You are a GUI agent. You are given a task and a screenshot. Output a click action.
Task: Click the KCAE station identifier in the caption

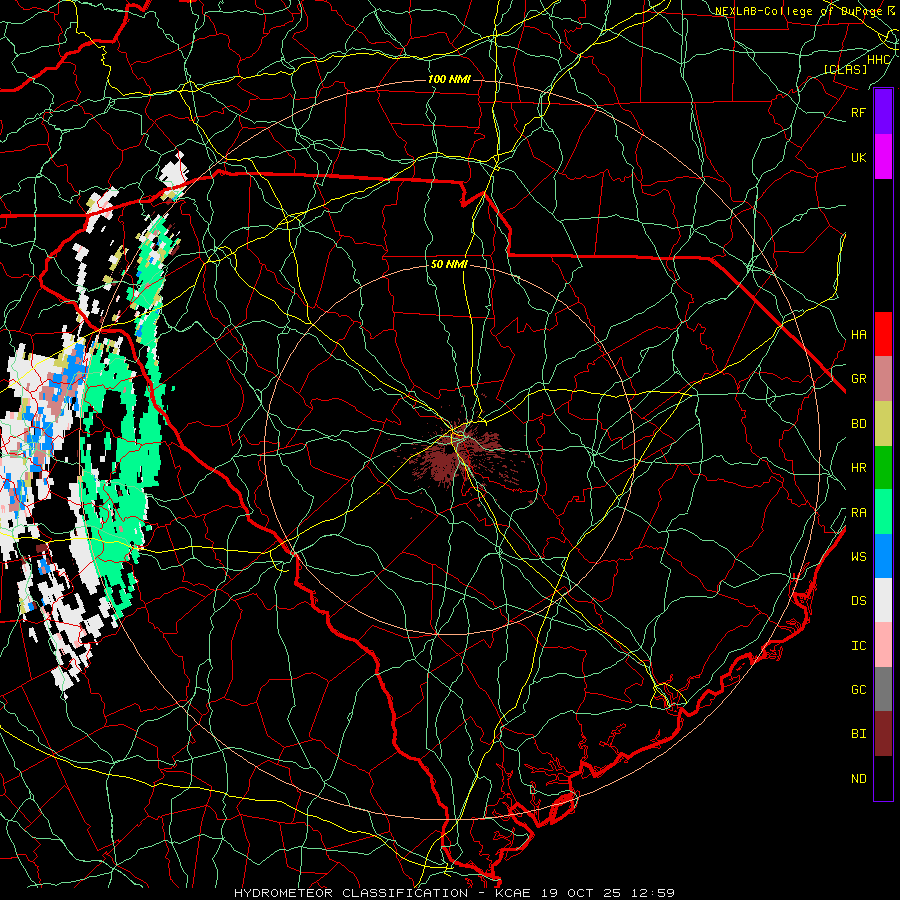click(514, 893)
